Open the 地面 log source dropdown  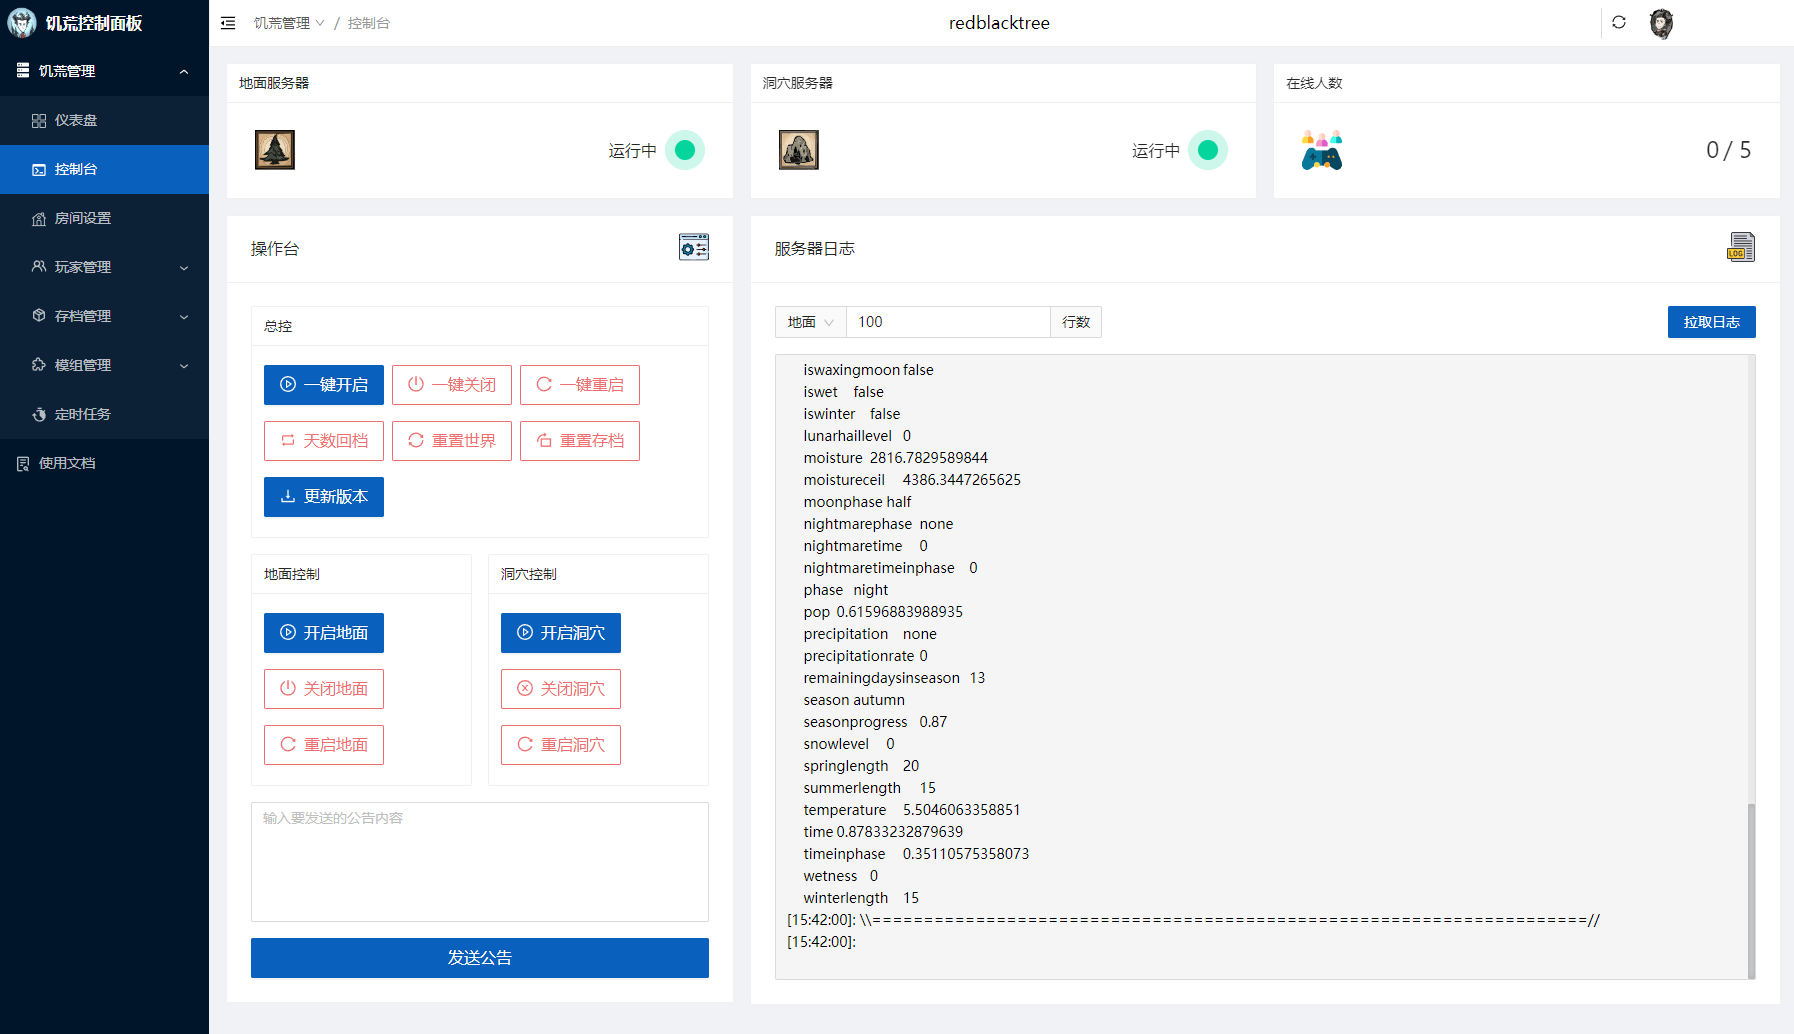tap(810, 322)
